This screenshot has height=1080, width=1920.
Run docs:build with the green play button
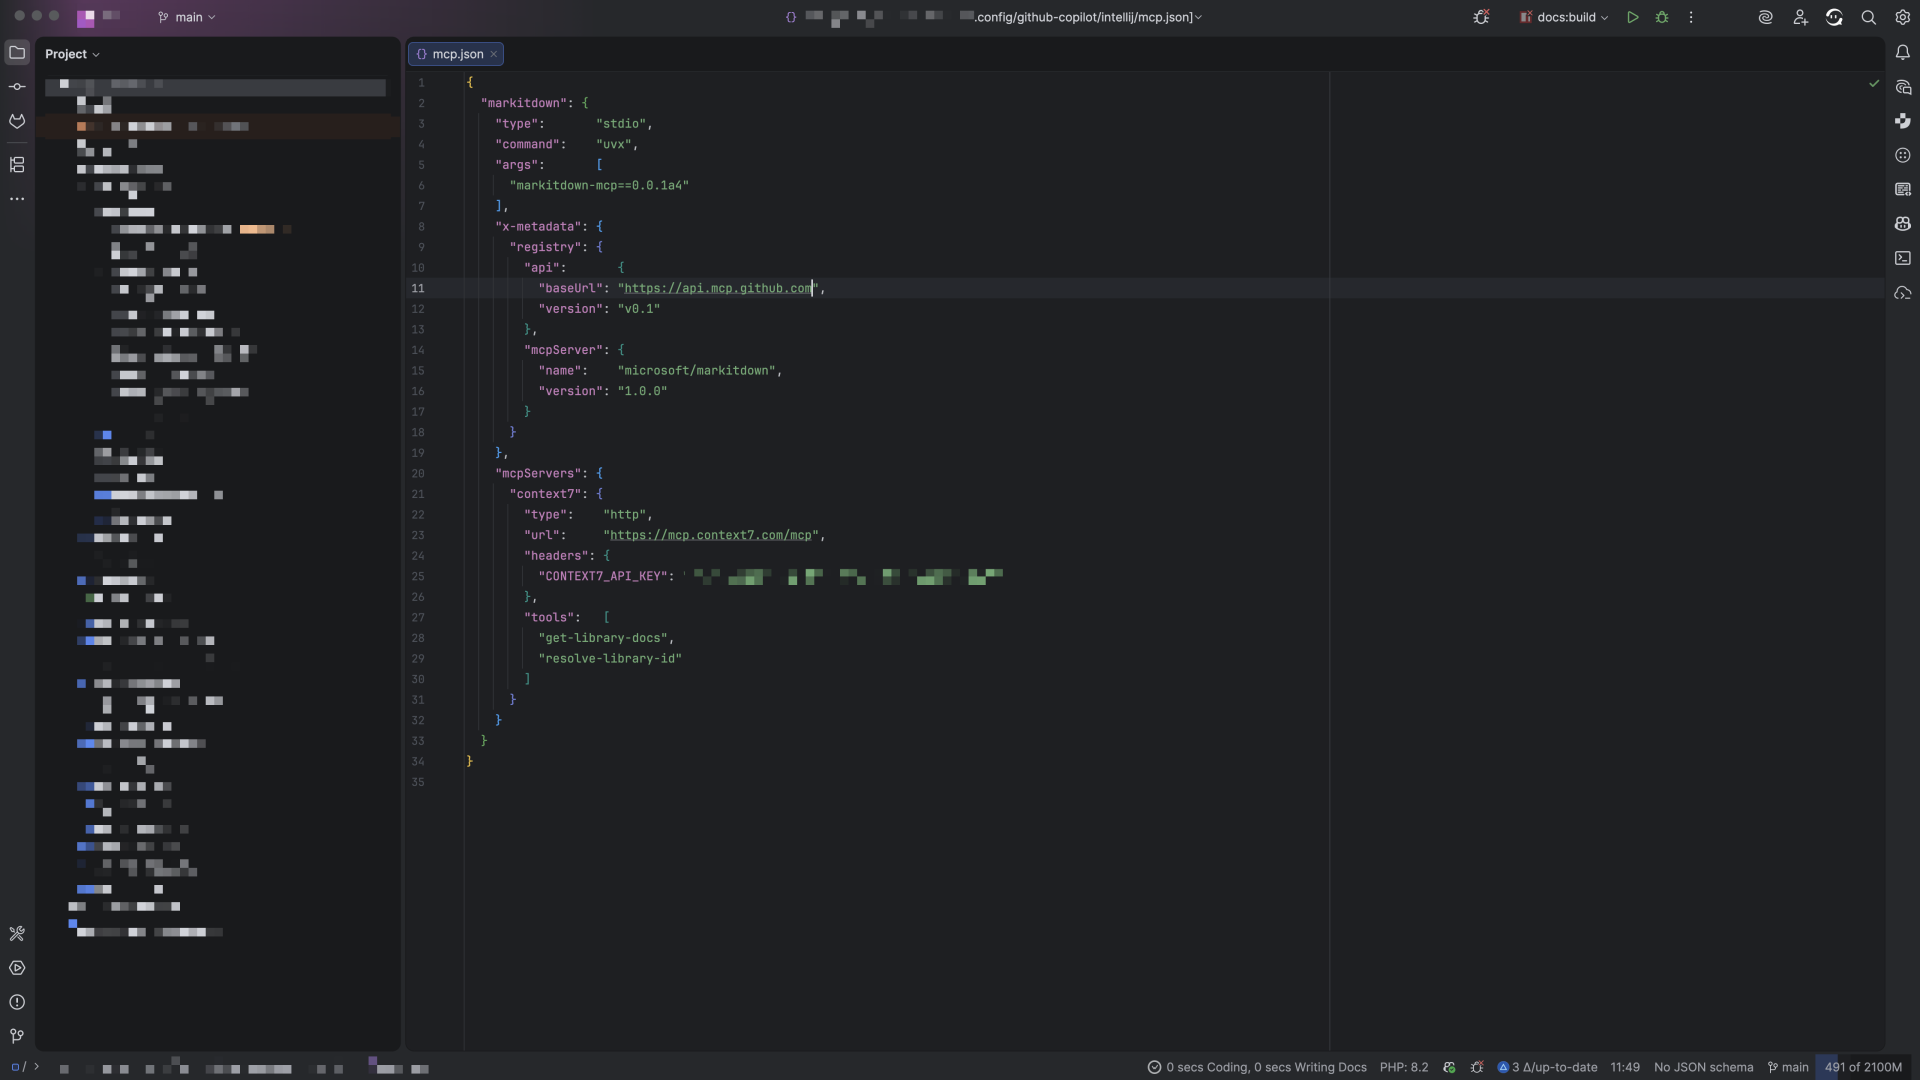pos(1632,17)
